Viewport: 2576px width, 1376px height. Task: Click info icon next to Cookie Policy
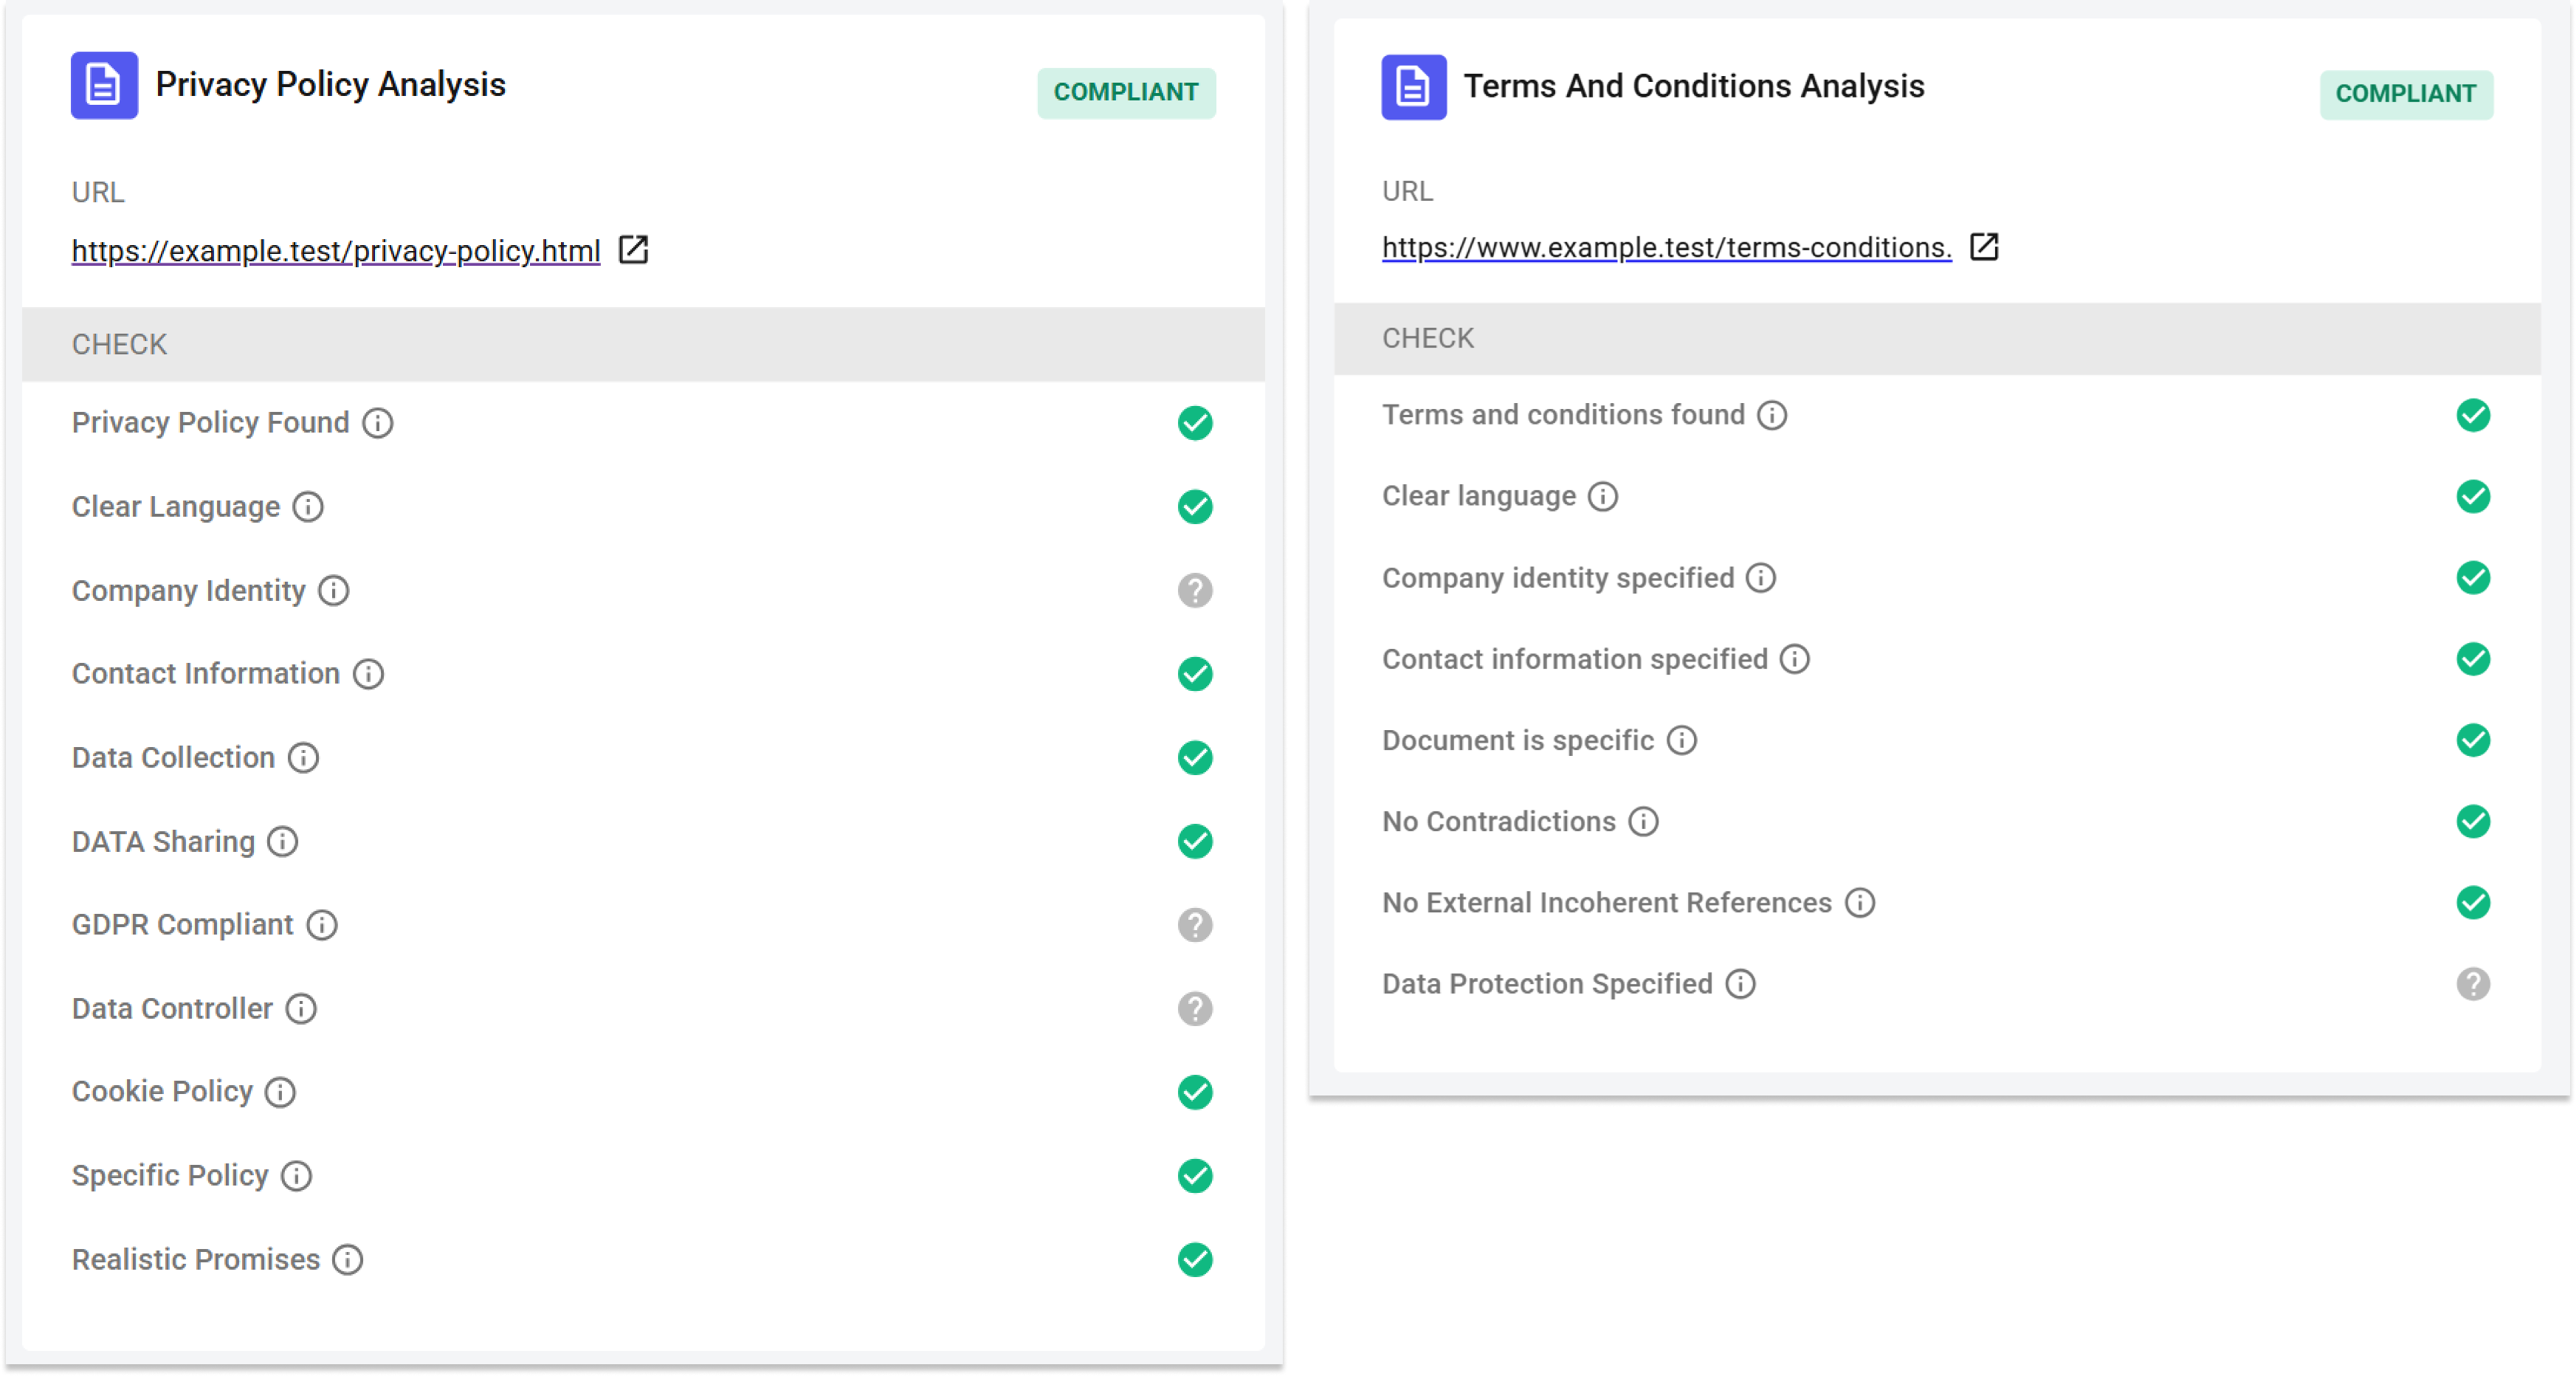[x=280, y=1092]
